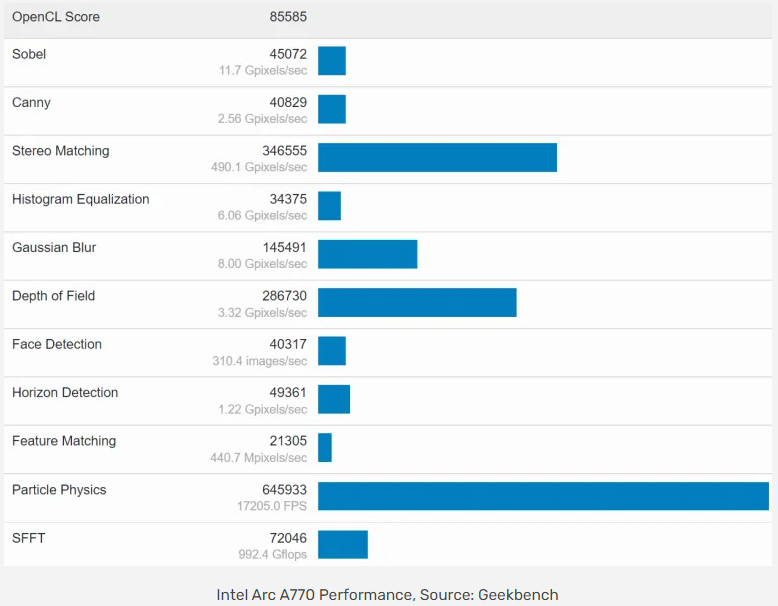Click the Intel Arc A770 Performance caption
Viewport: 778px width, 606px height.
[387, 595]
